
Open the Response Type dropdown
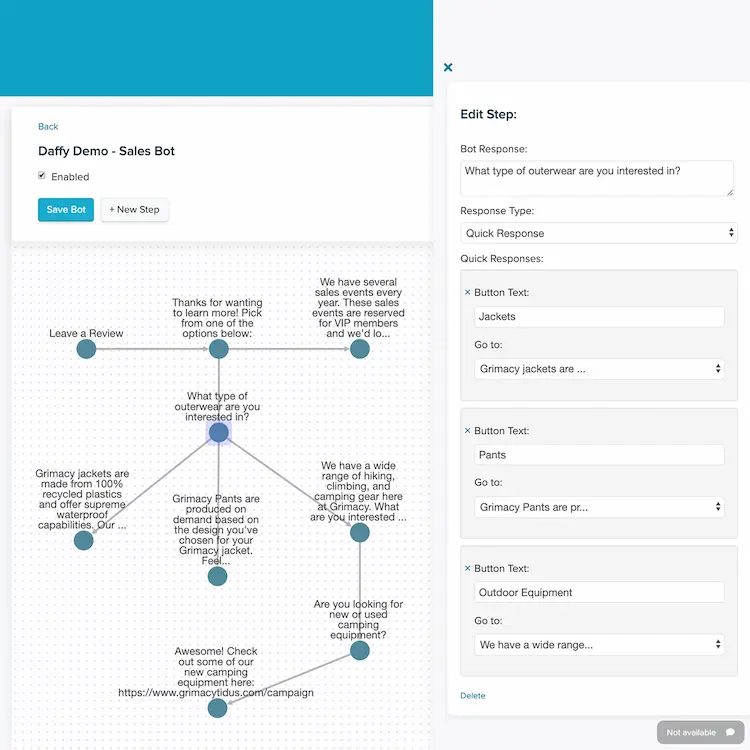click(598, 233)
